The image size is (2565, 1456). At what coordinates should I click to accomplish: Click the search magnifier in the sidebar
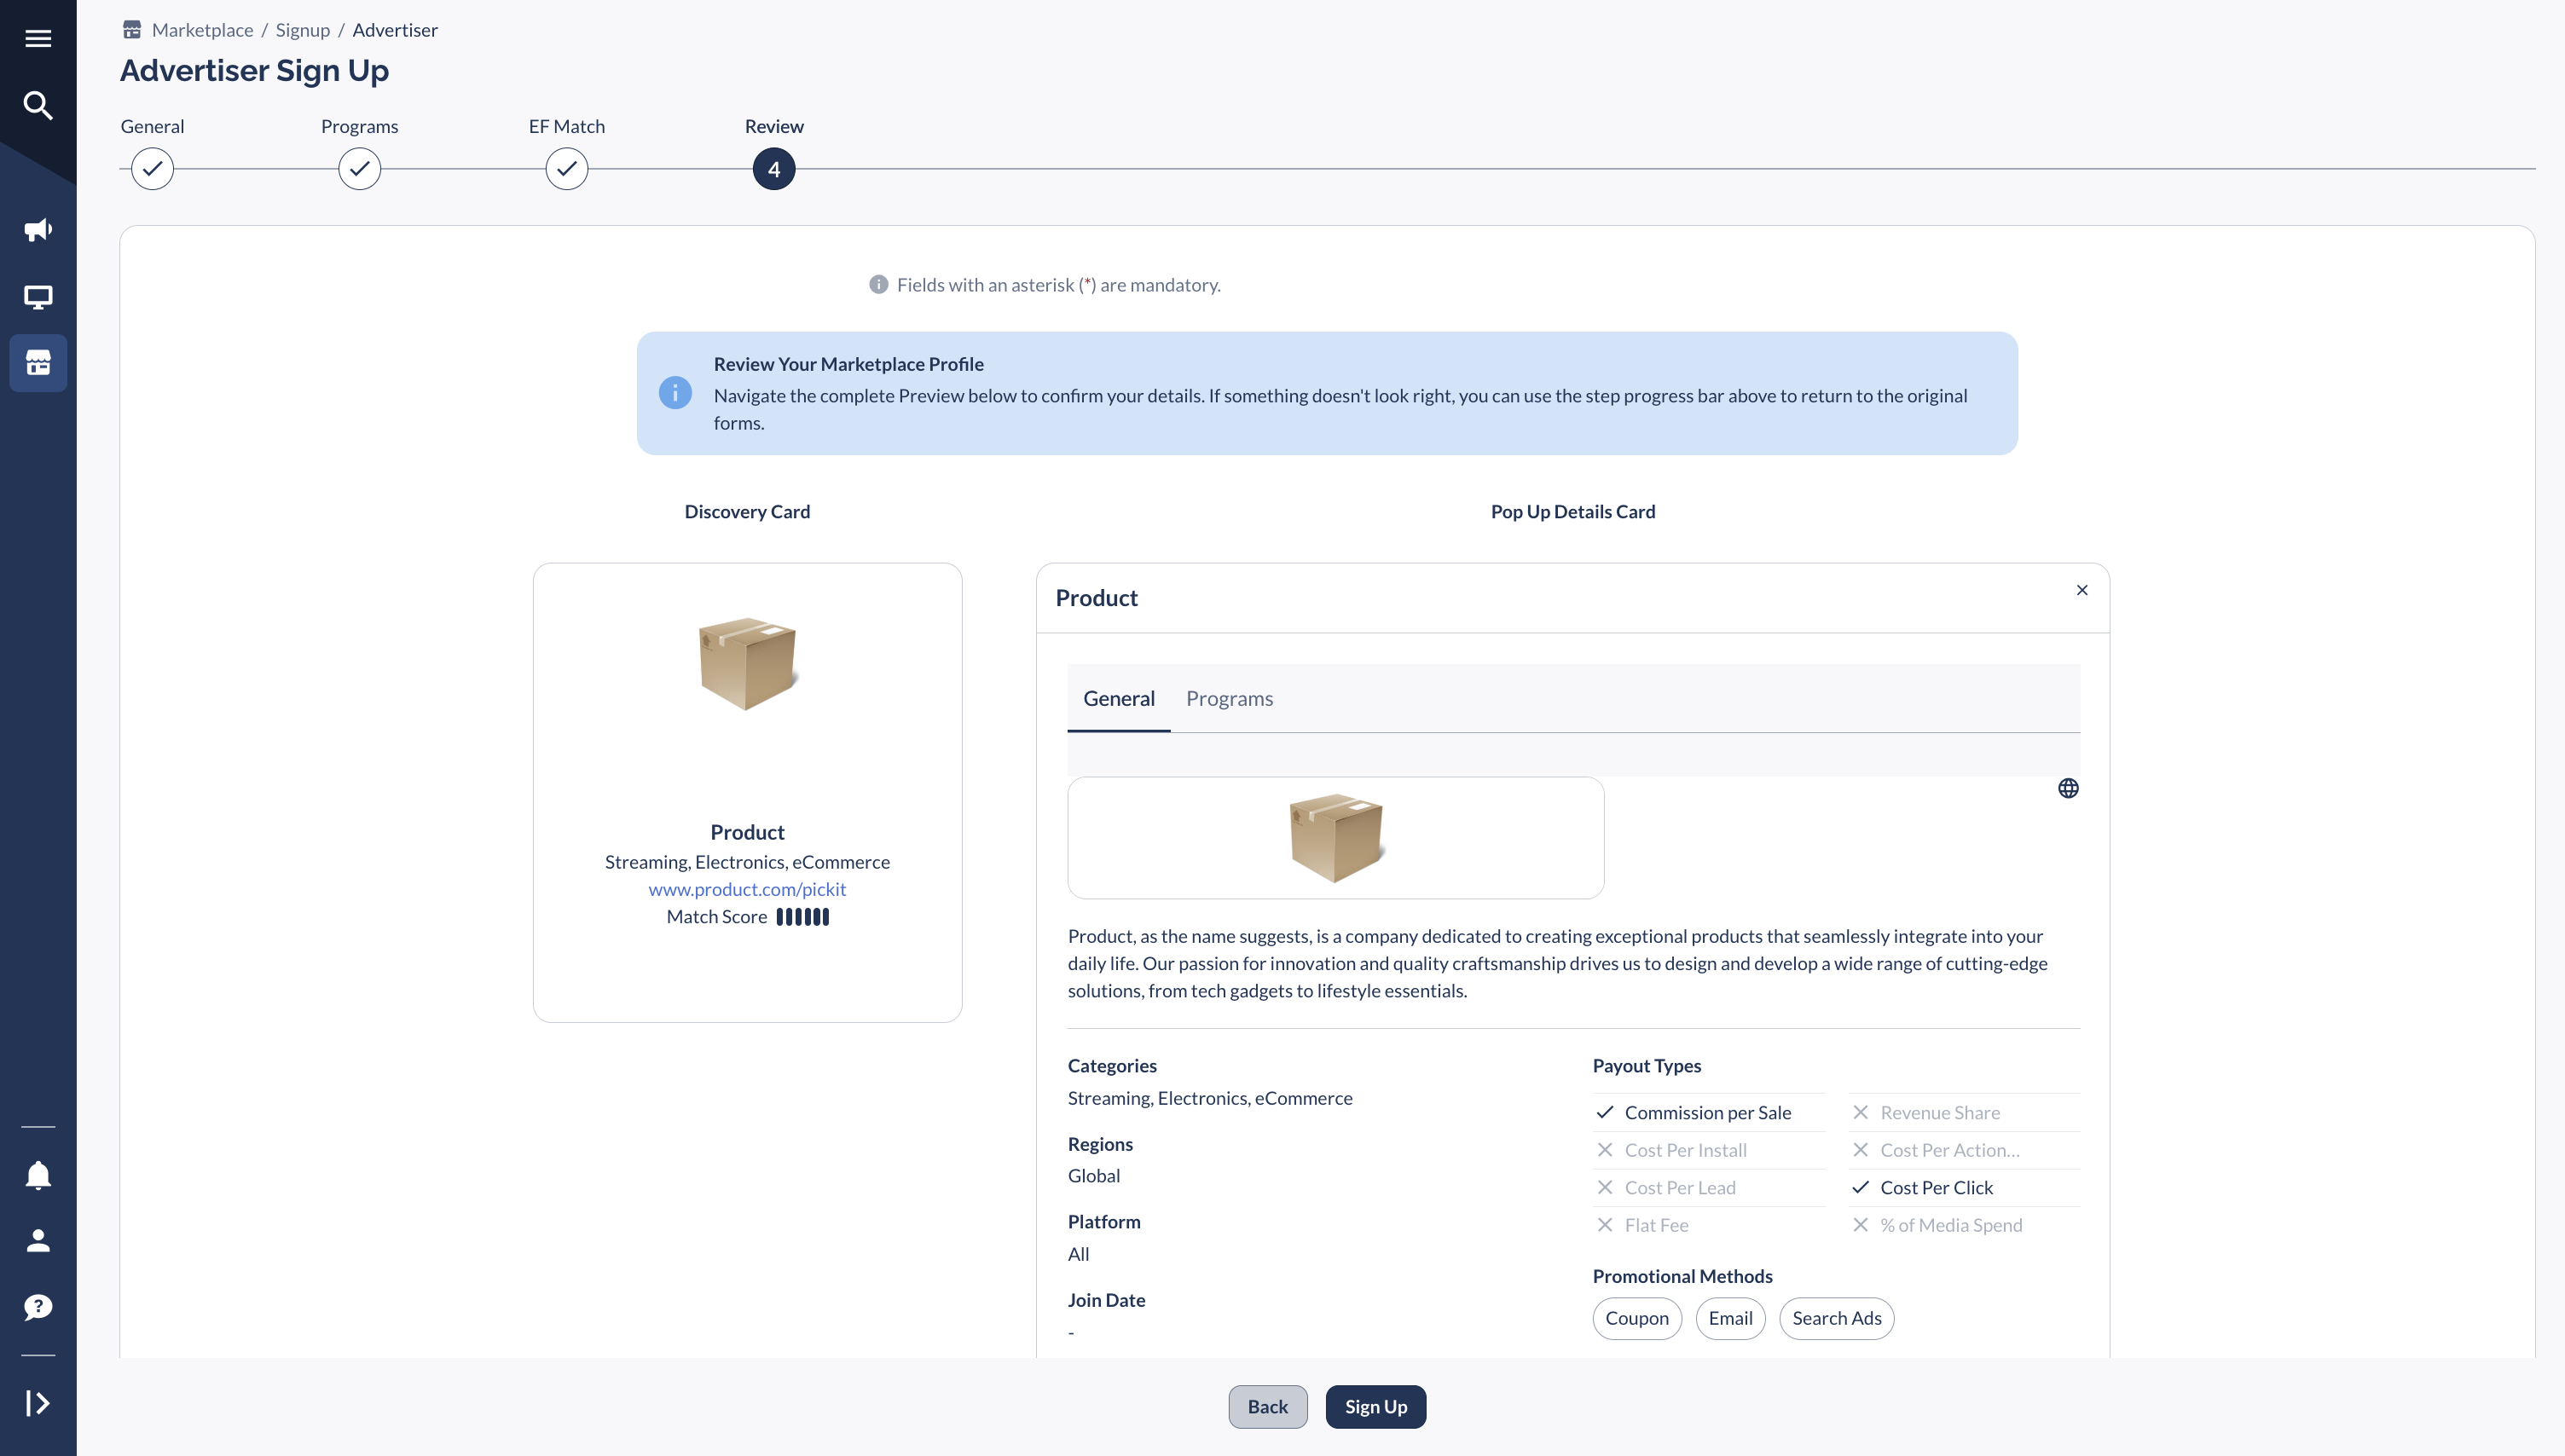click(x=38, y=105)
